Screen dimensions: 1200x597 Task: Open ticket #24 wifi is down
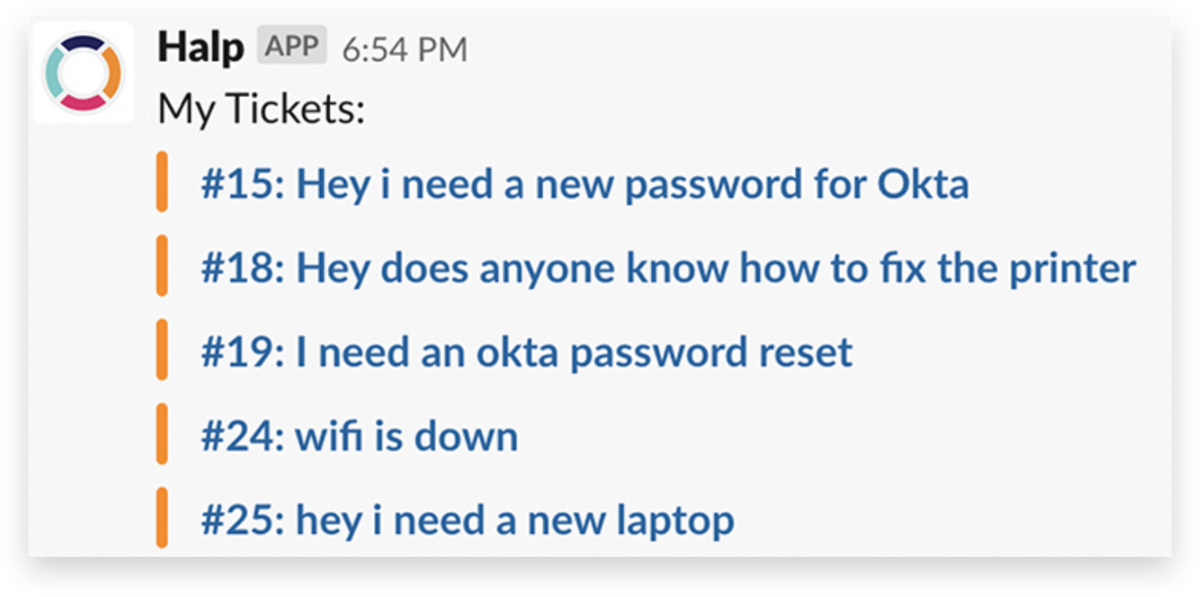pos(360,436)
